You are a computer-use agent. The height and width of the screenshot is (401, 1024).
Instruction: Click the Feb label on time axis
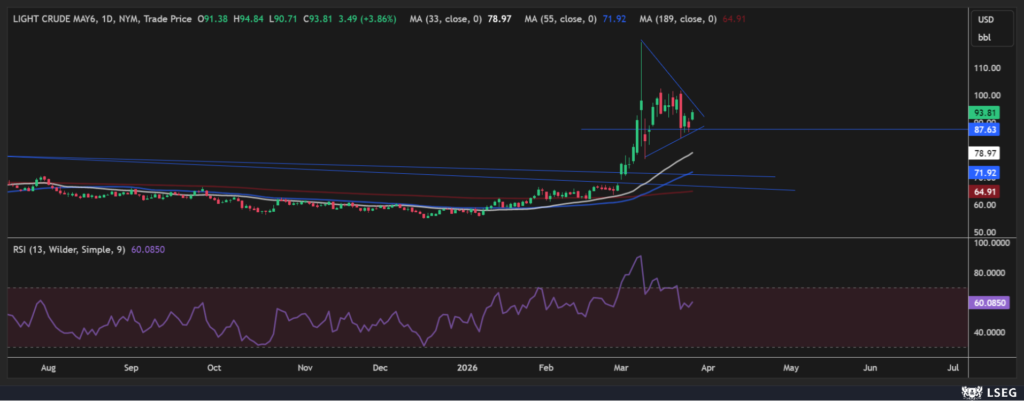(x=547, y=368)
